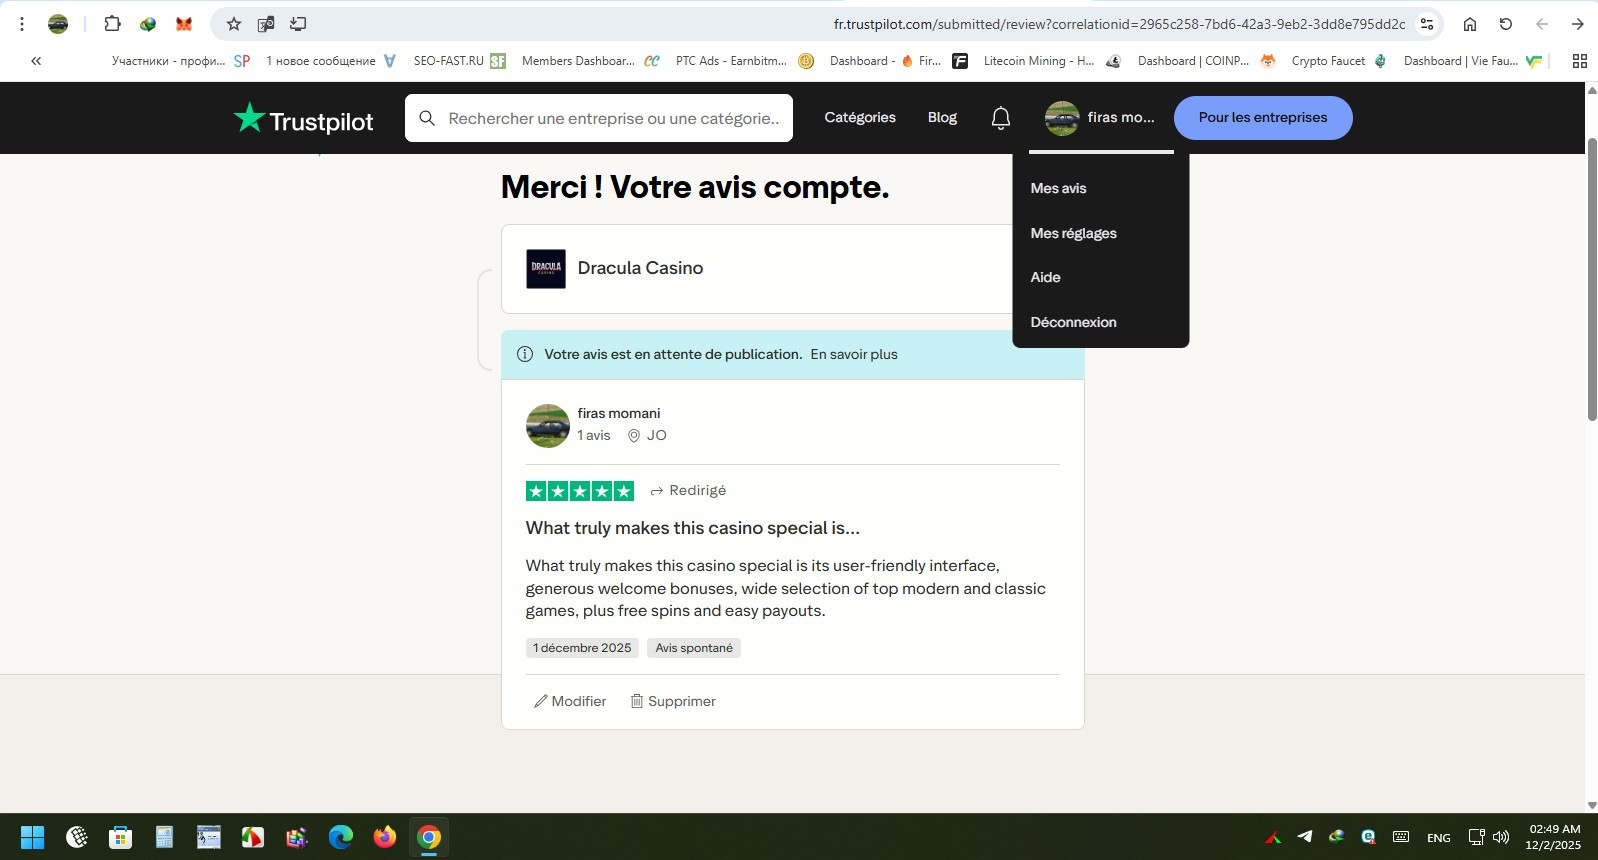The image size is (1598, 860).
Task: Click the search magnifier icon
Action: click(x=427, y=118)
